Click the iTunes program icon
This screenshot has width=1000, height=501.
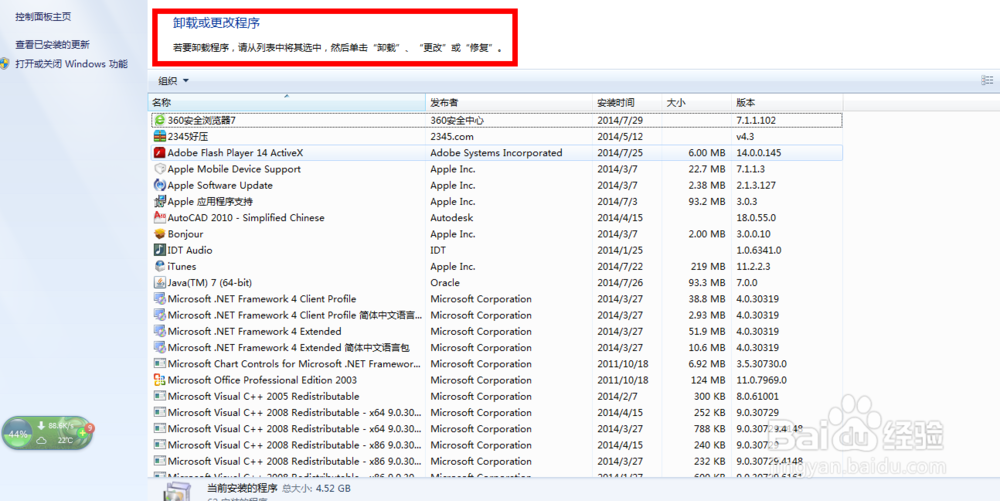click(x=159, y=266)
